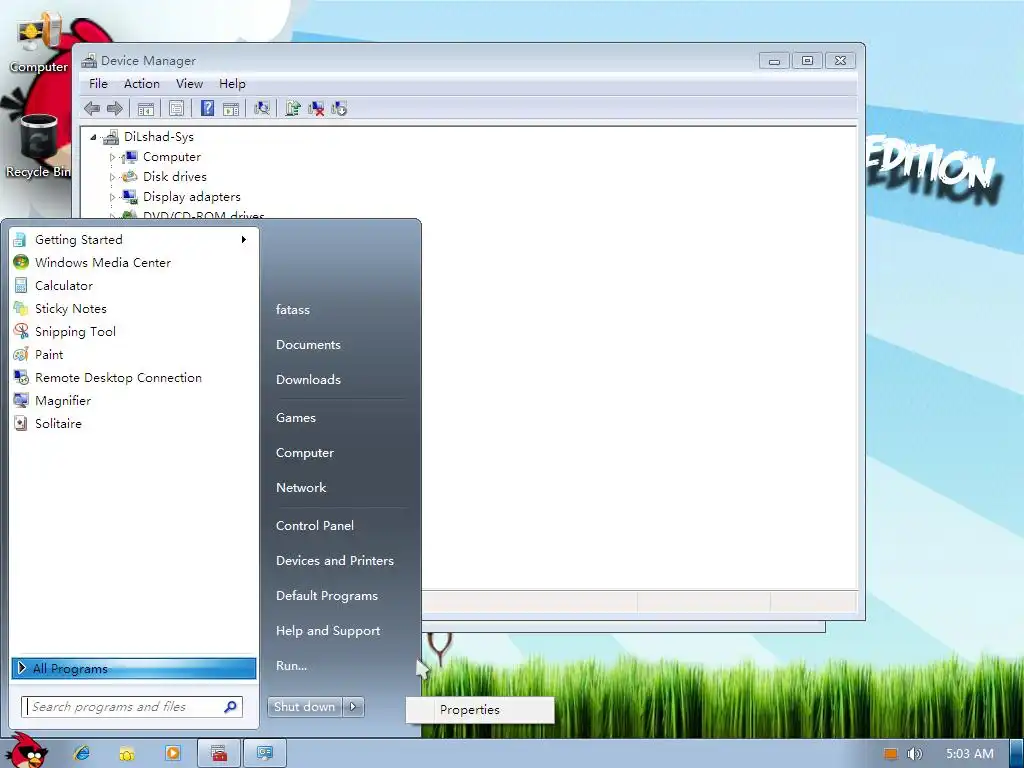Viewport: 1024px width, 768px height.
Task: Collapse the DiLshad-Sys root node
Action: click(x=93, y=137)
